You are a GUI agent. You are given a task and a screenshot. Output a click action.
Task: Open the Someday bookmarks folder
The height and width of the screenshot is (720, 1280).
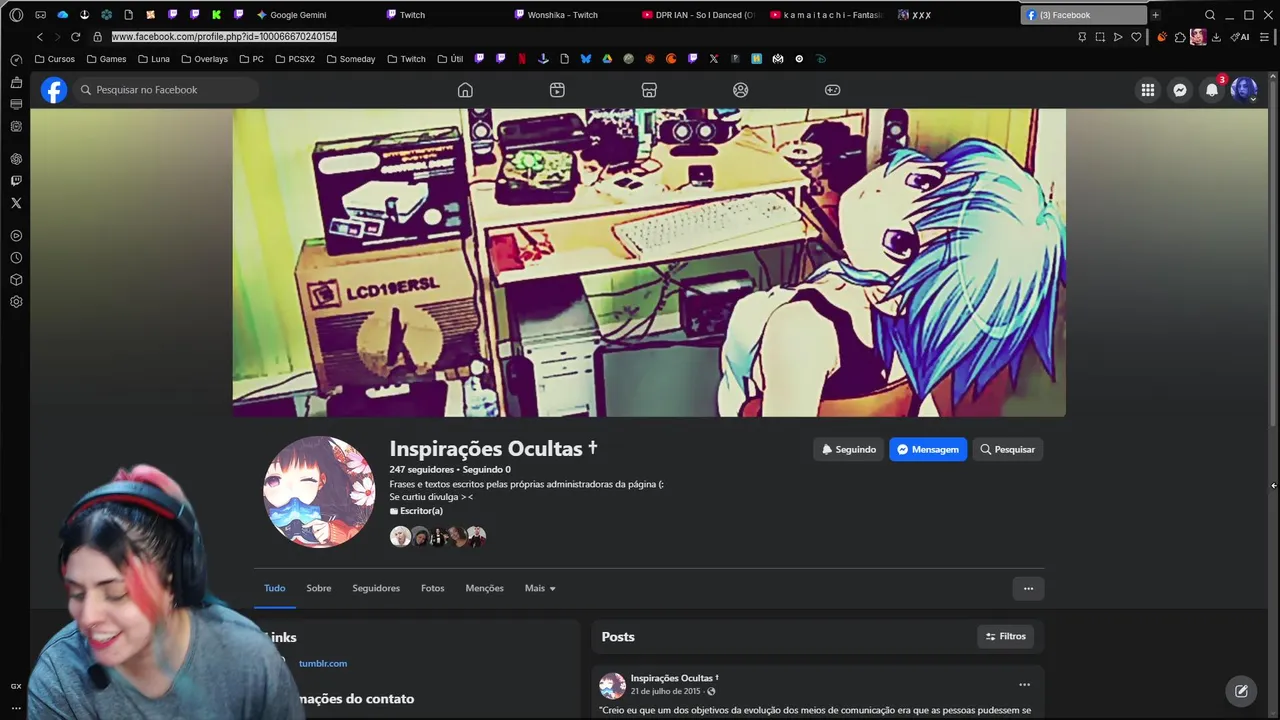point(351,59)
